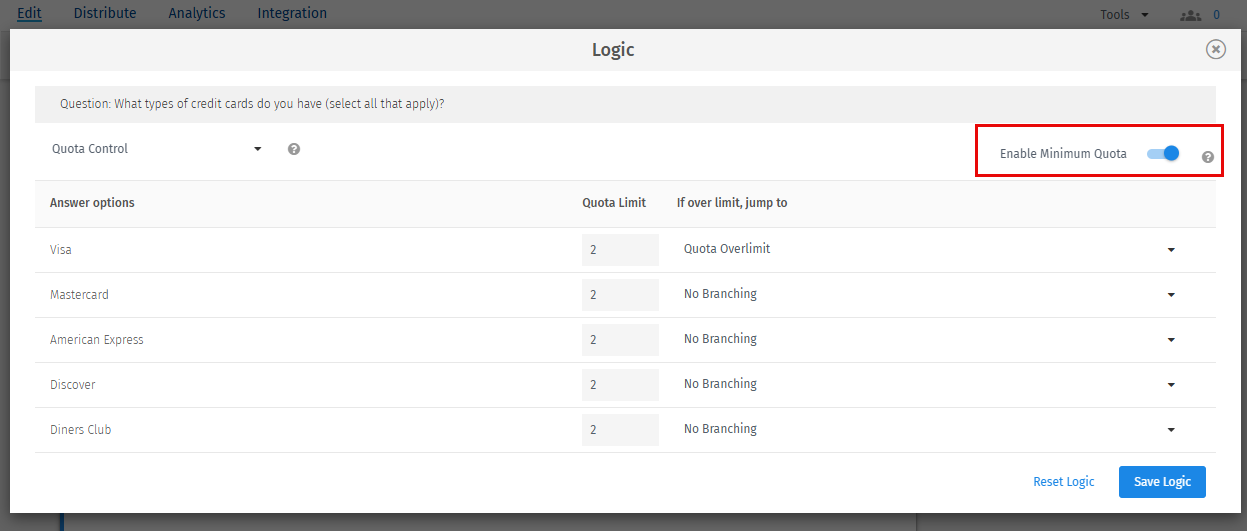Close the Logic dialog with X icon
Screen dimensions: 1247x531
coord(1215,50)
